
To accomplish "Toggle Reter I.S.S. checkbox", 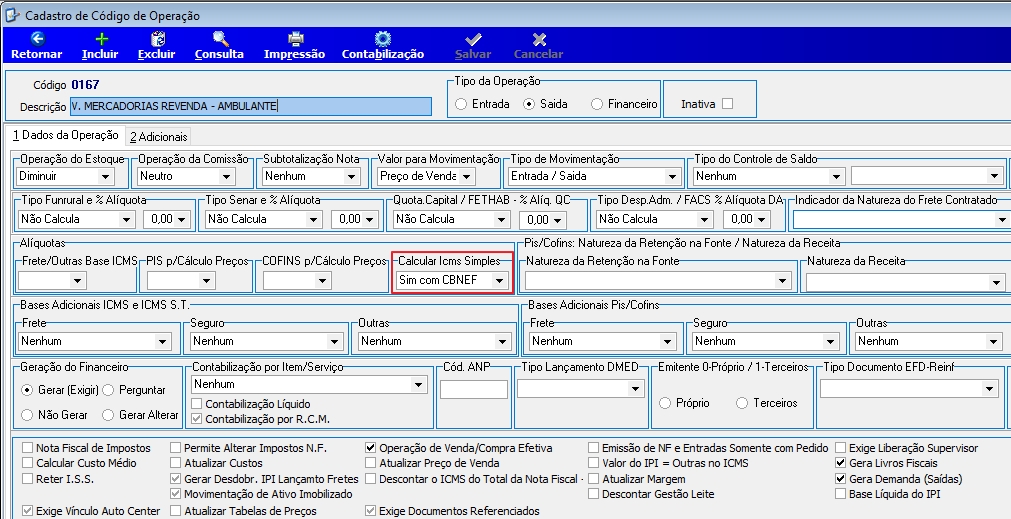I will coord(27,479).
